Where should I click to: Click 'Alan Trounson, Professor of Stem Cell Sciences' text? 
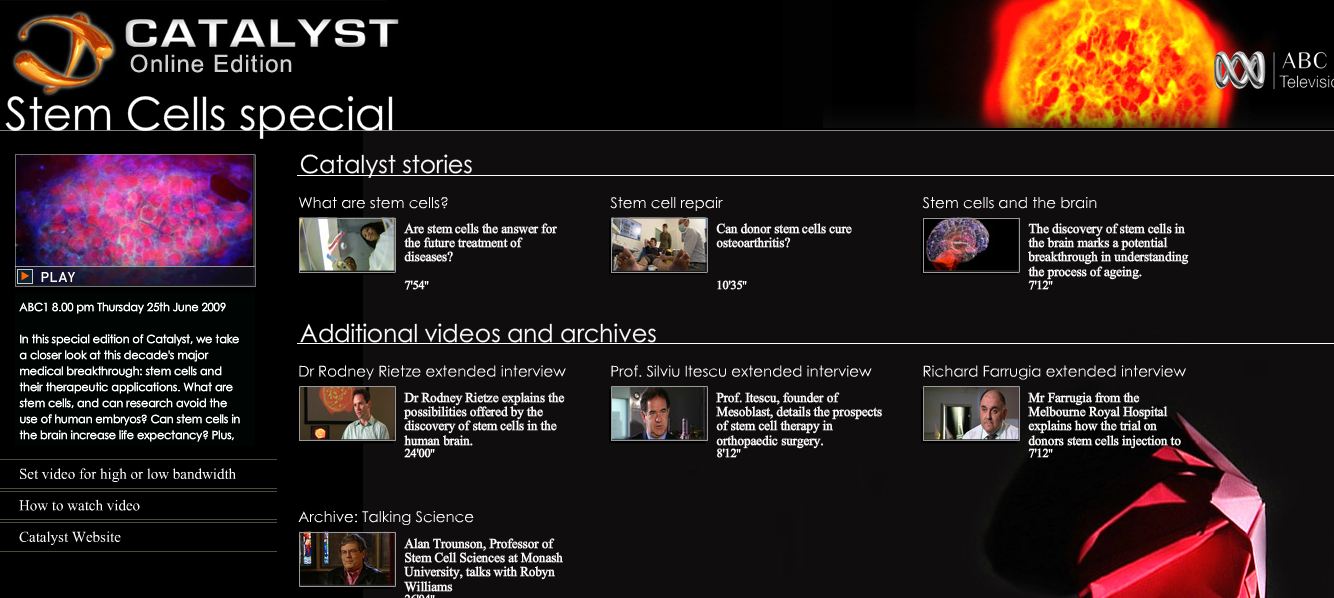tap(483, 565)
